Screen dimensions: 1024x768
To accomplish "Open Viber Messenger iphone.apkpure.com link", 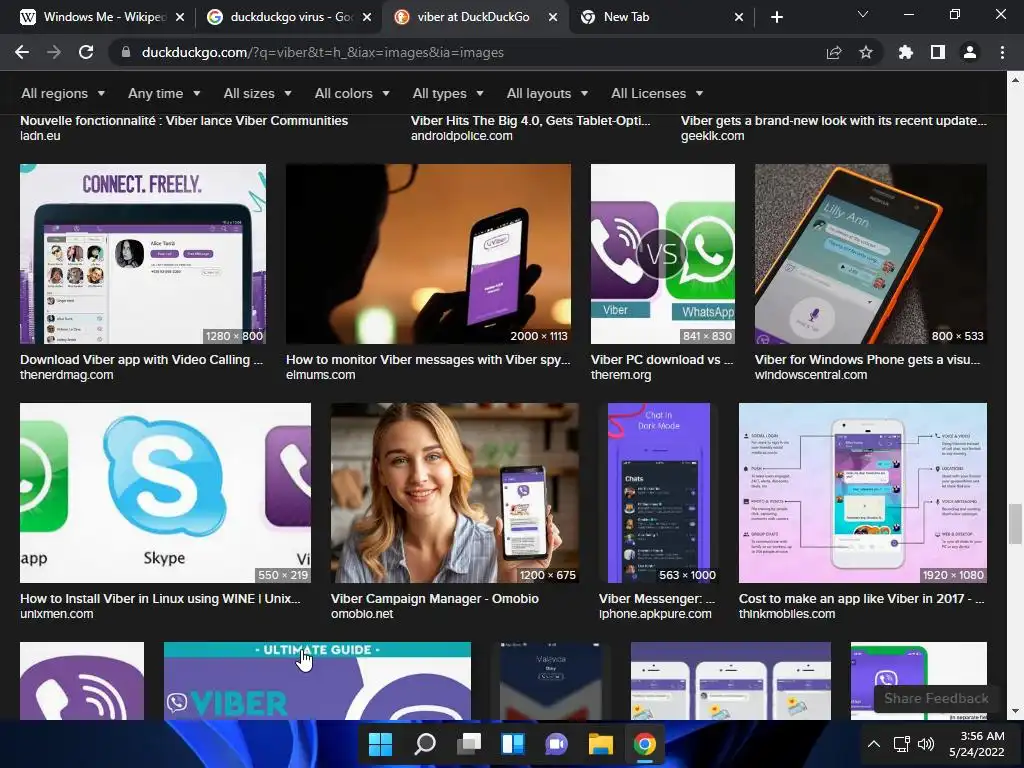I will 656,599.
